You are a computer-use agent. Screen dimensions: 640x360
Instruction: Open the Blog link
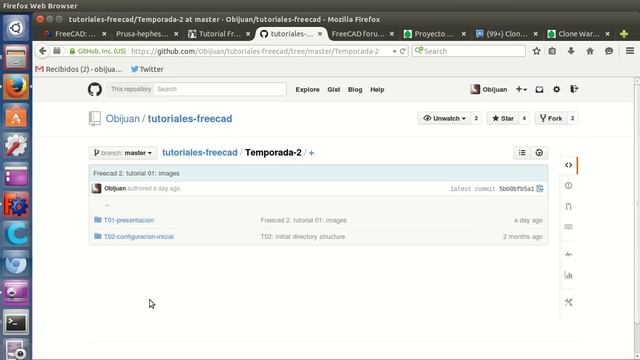[x=355, y=89]
